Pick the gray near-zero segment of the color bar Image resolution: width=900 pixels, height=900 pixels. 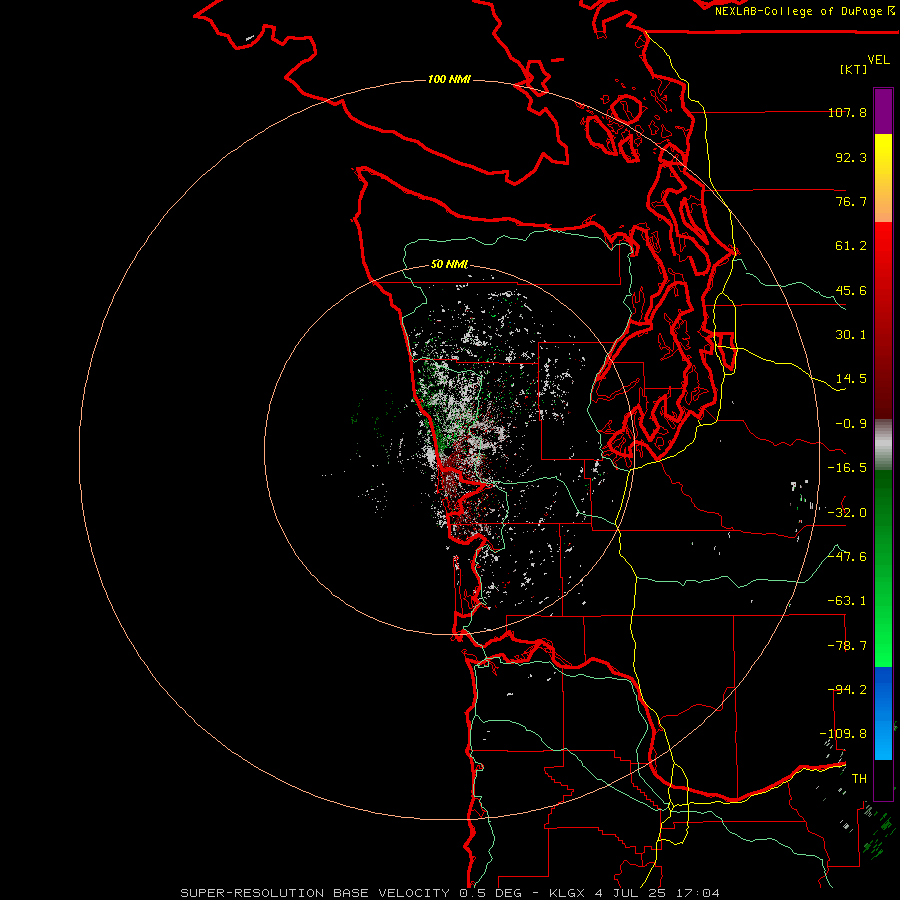pos(883,445)
